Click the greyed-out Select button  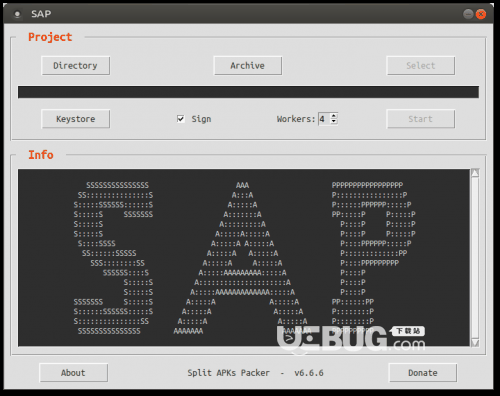[x=421, y=66]
